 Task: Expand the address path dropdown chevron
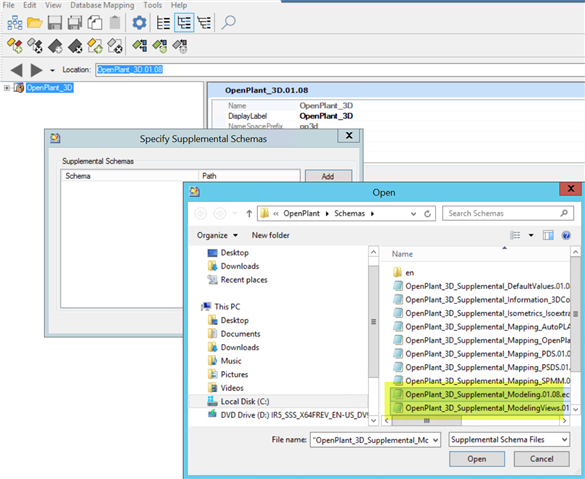click(413, 214)
